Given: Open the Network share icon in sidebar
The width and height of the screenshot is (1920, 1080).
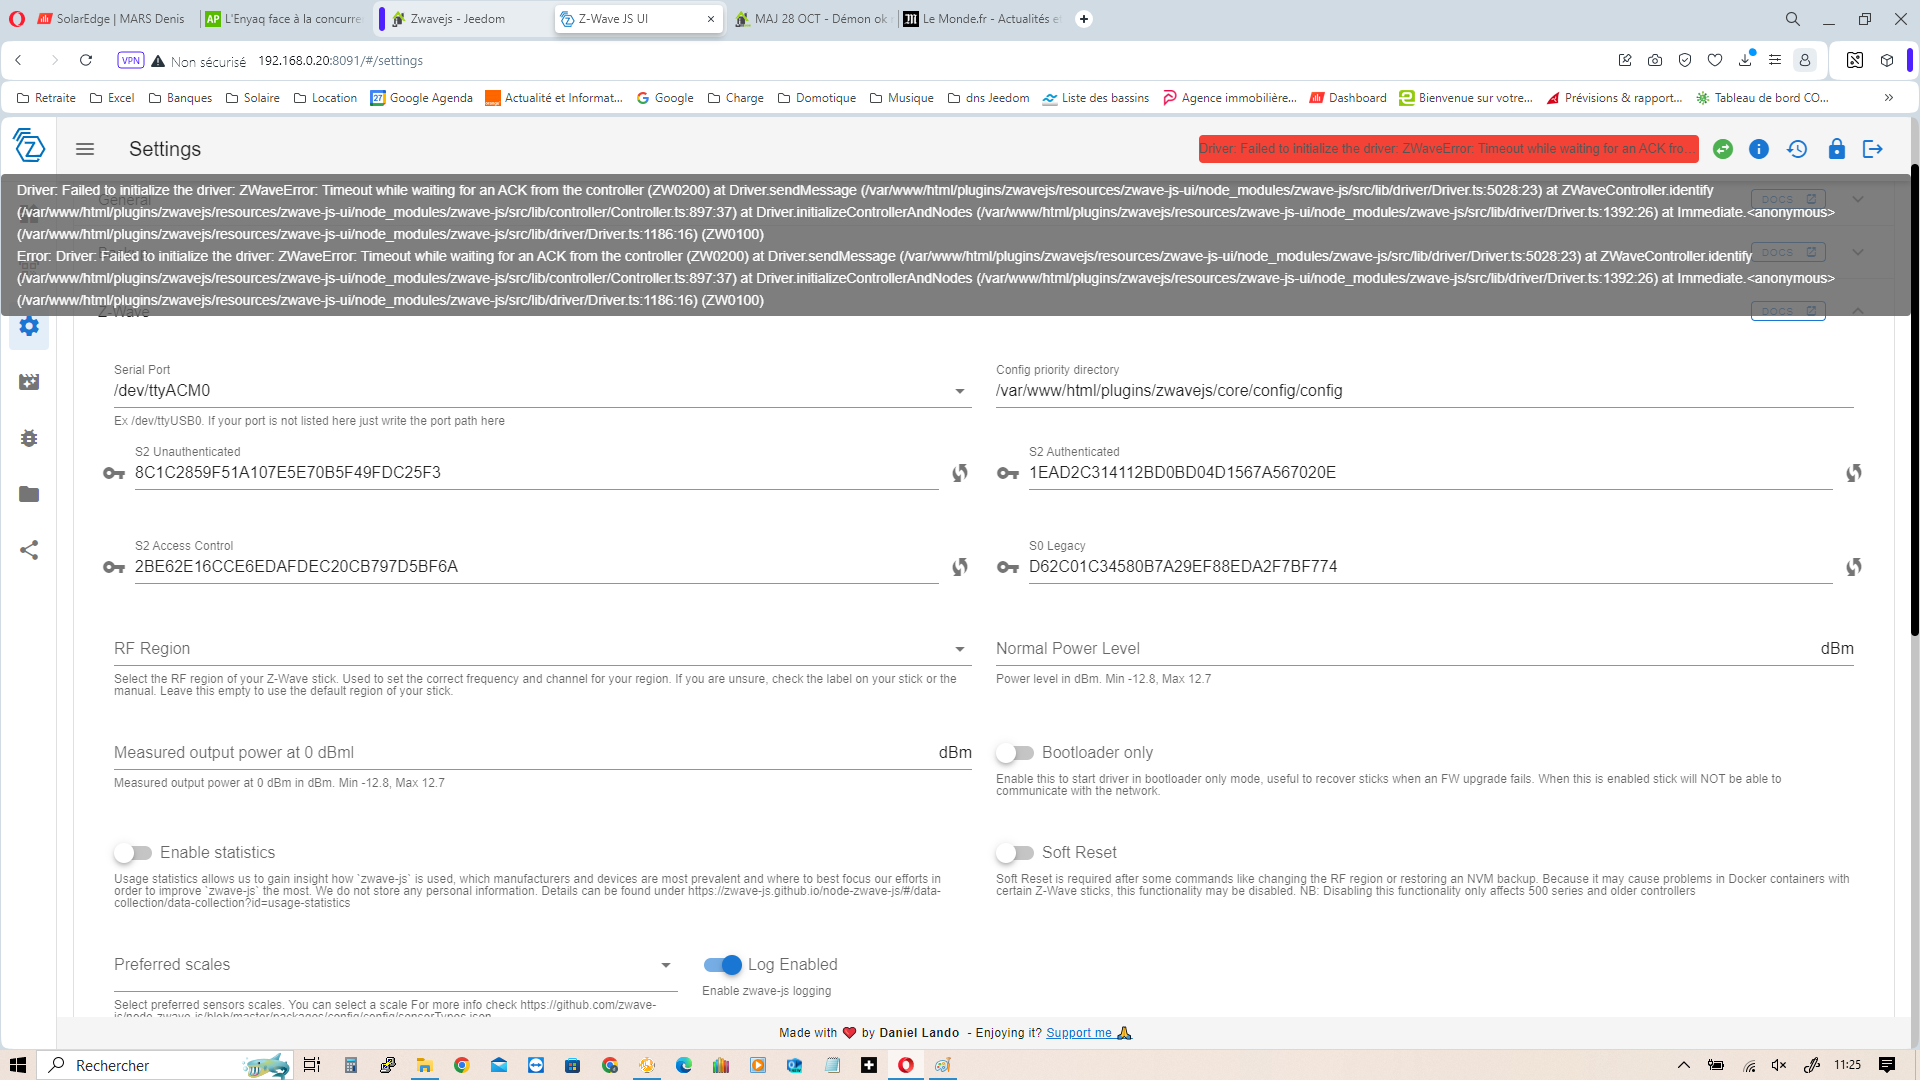Looking at the screenshot, I should 29,550.
